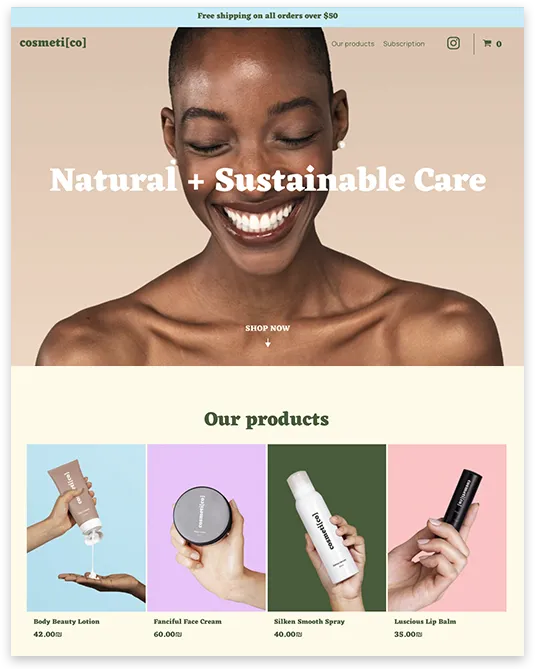Image resolution: width=535 pixels, height=669 pixels.
Task: Open the shopping cart icon
Action: coord(487,43)
